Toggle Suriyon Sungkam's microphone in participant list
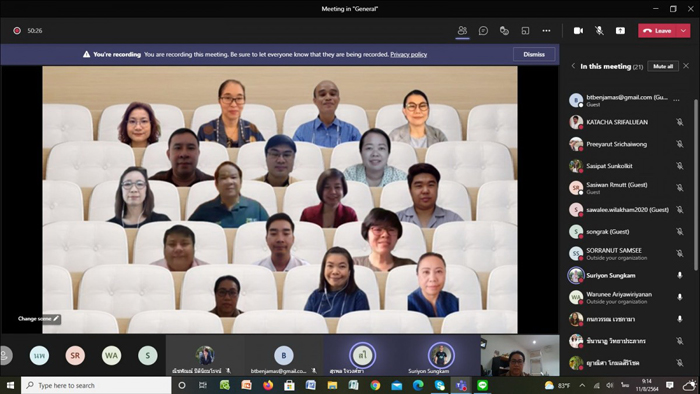 coord(679,275)
